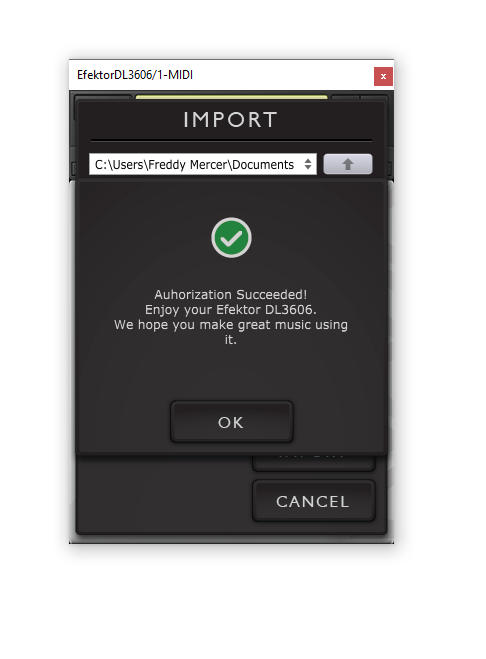Click the down arrow of path stepper
486x659 pixels.
[x=308, y=167]
